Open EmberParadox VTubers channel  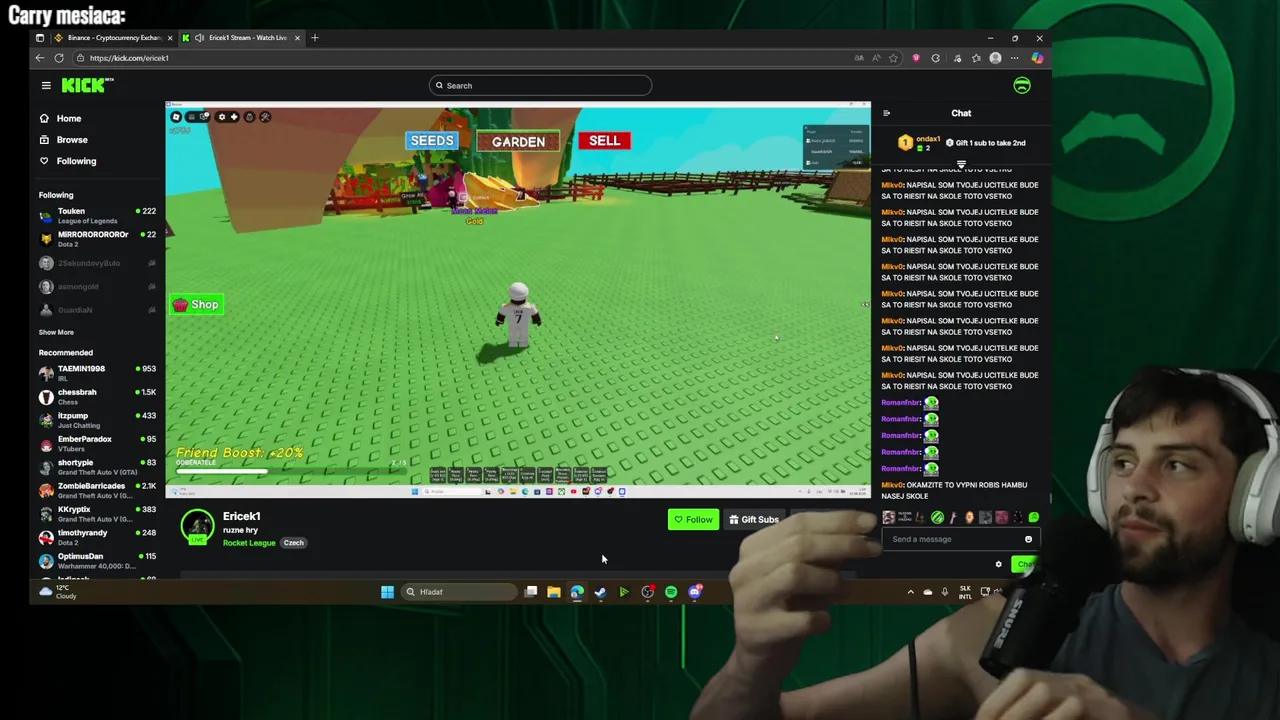coord(97,443)
